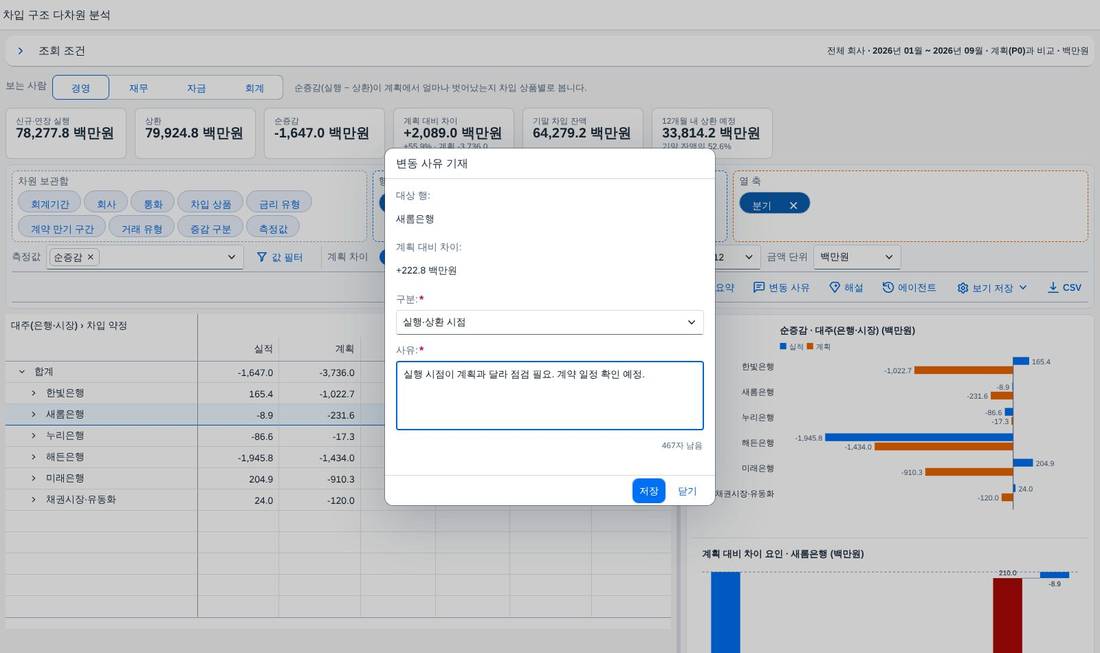
Task: Open the 12개월 내 상환 예정 card
Action: click(712, 133)
